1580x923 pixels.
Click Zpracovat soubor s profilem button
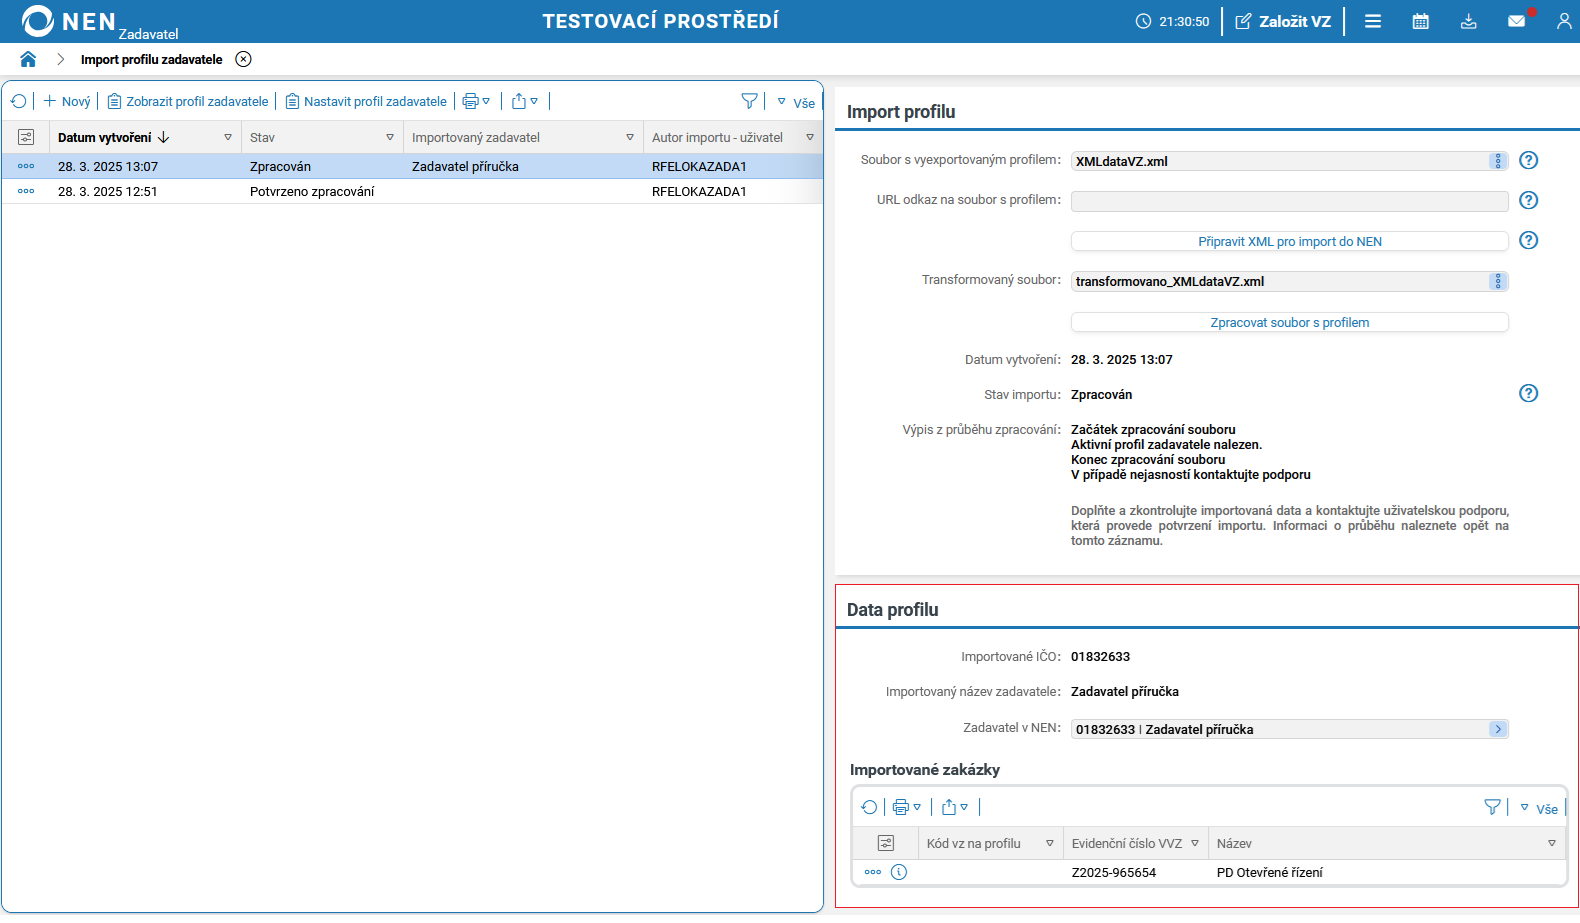pyautogui.click(x=1289, y=322)
